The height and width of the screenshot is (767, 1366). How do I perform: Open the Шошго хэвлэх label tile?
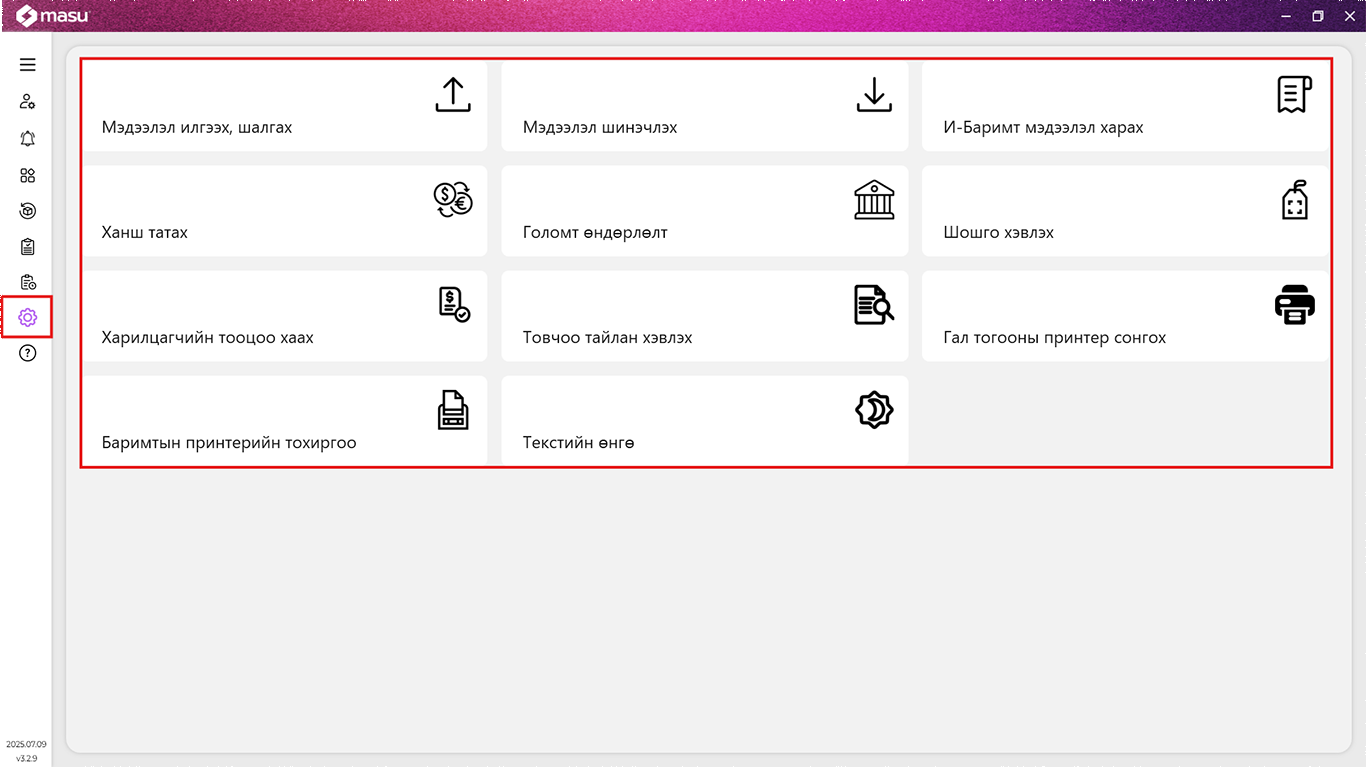tap(1125, 212)
